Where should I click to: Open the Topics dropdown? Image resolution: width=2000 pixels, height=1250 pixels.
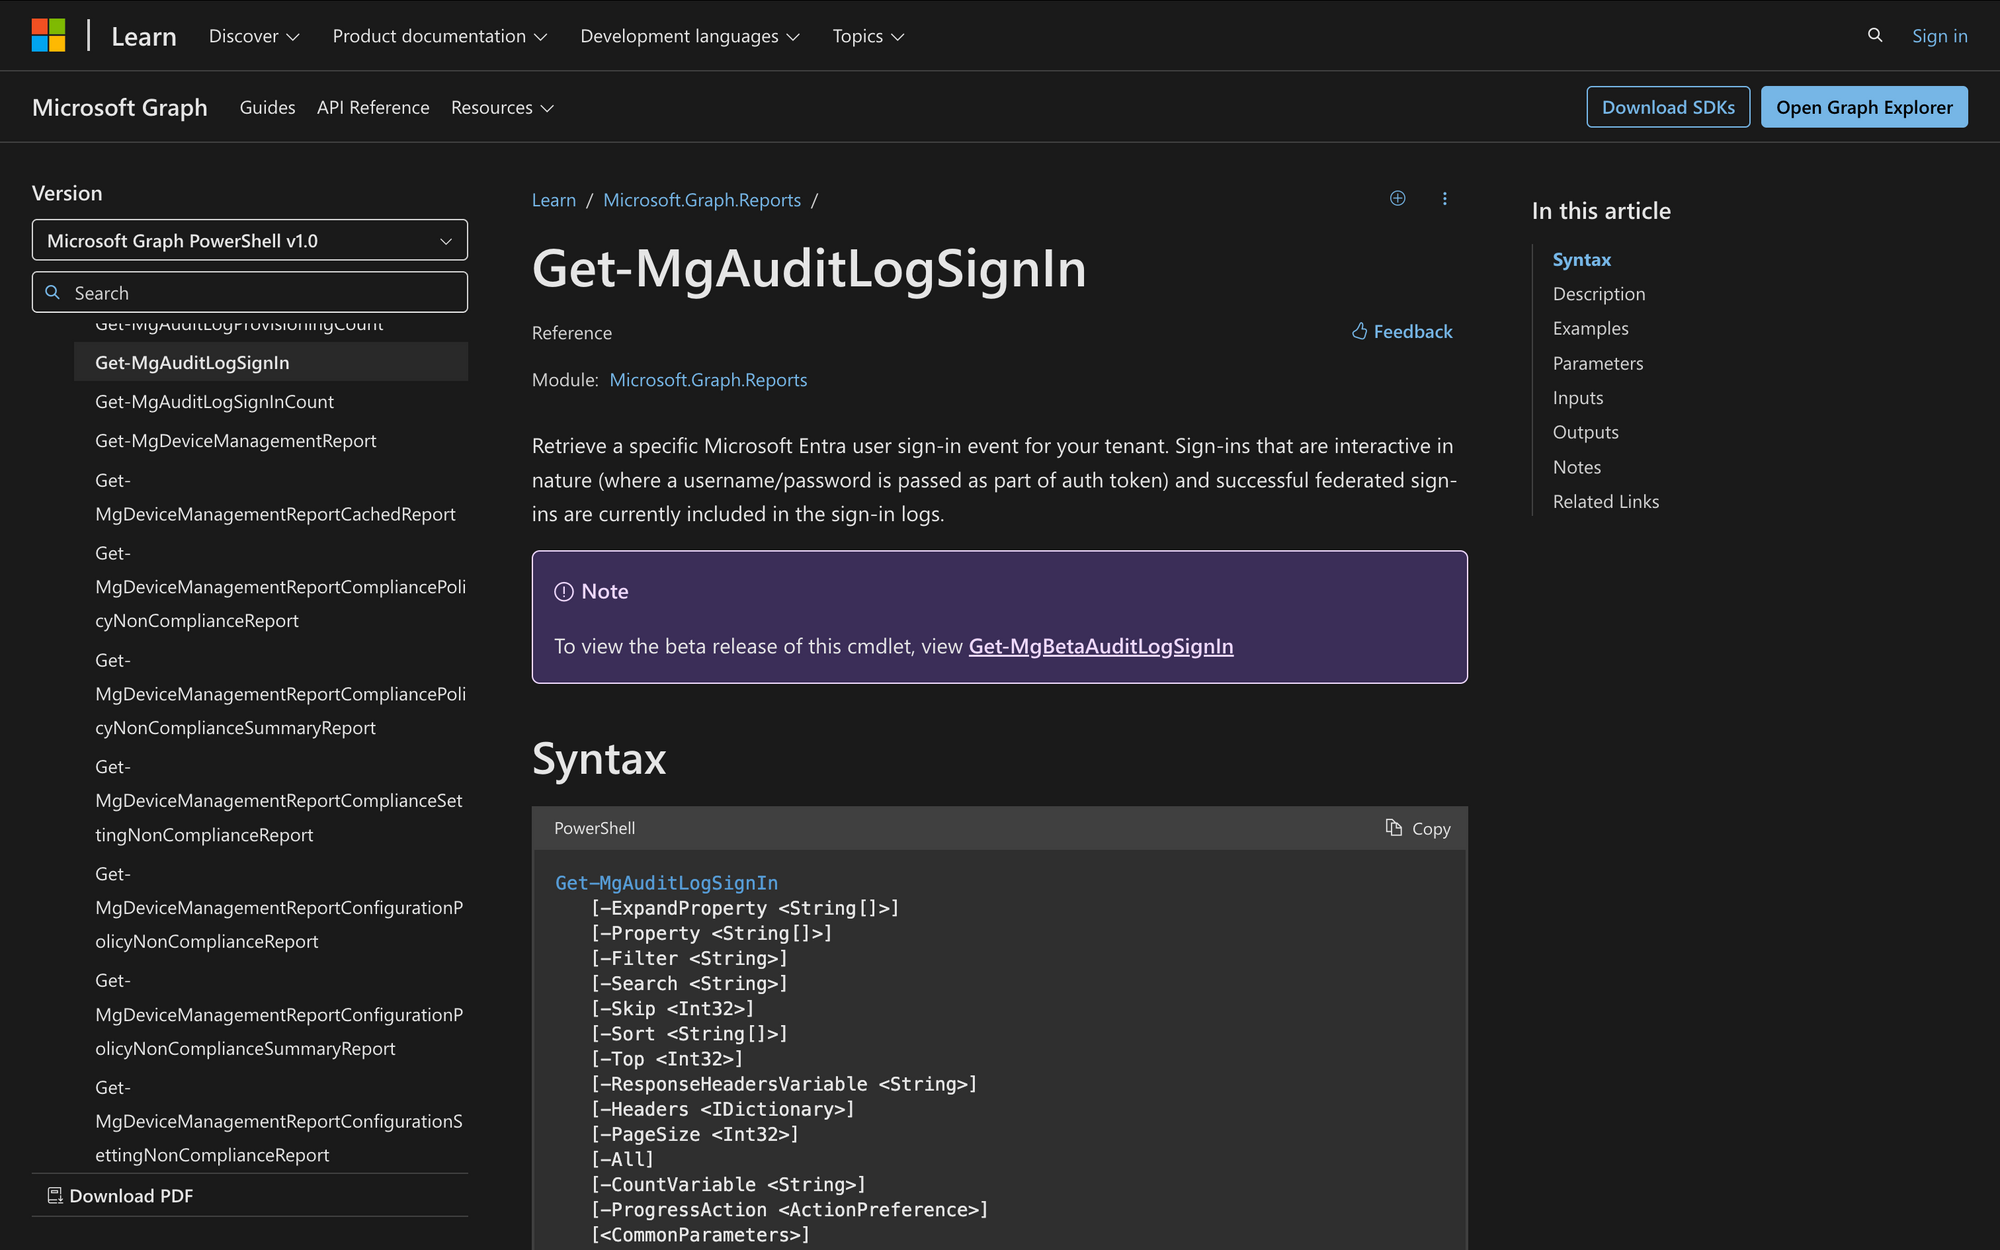(x=866, y=36)
